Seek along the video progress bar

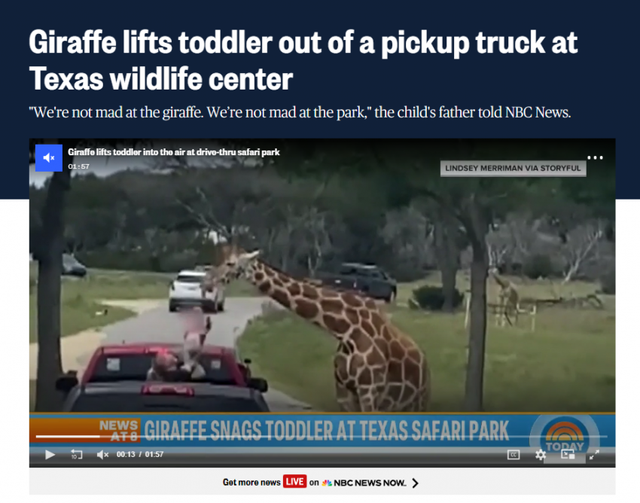pos(322,436)
